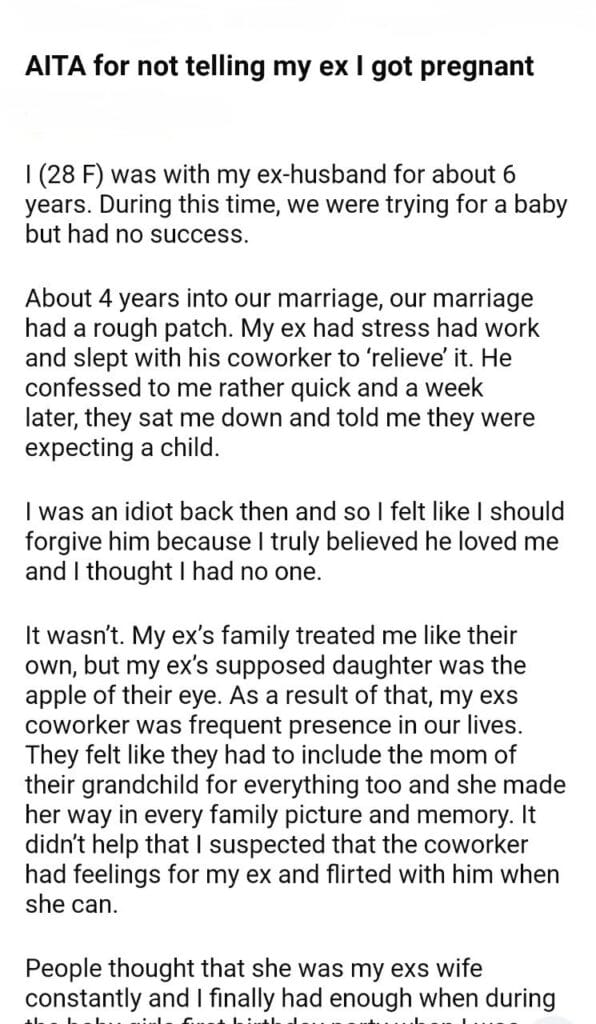Image resolution: width=596 pixels, height=1024 pixels.
Task: Click the post title about not telling ex
Action: tap(279, 67)
